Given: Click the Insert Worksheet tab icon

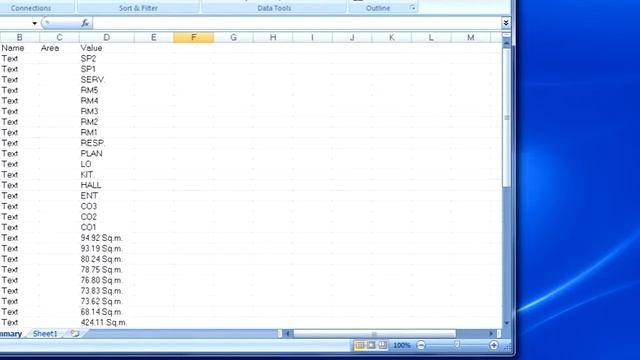Looking at the screenshot, I should tap(75, 333).
